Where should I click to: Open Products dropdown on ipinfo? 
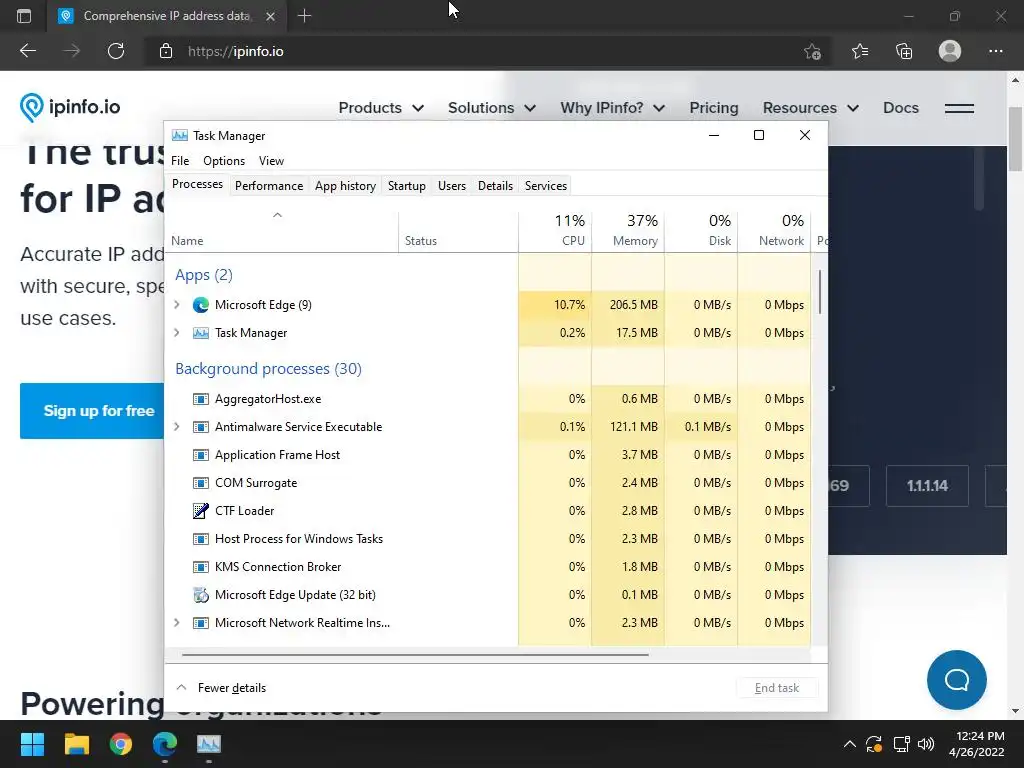click(381, 108)
